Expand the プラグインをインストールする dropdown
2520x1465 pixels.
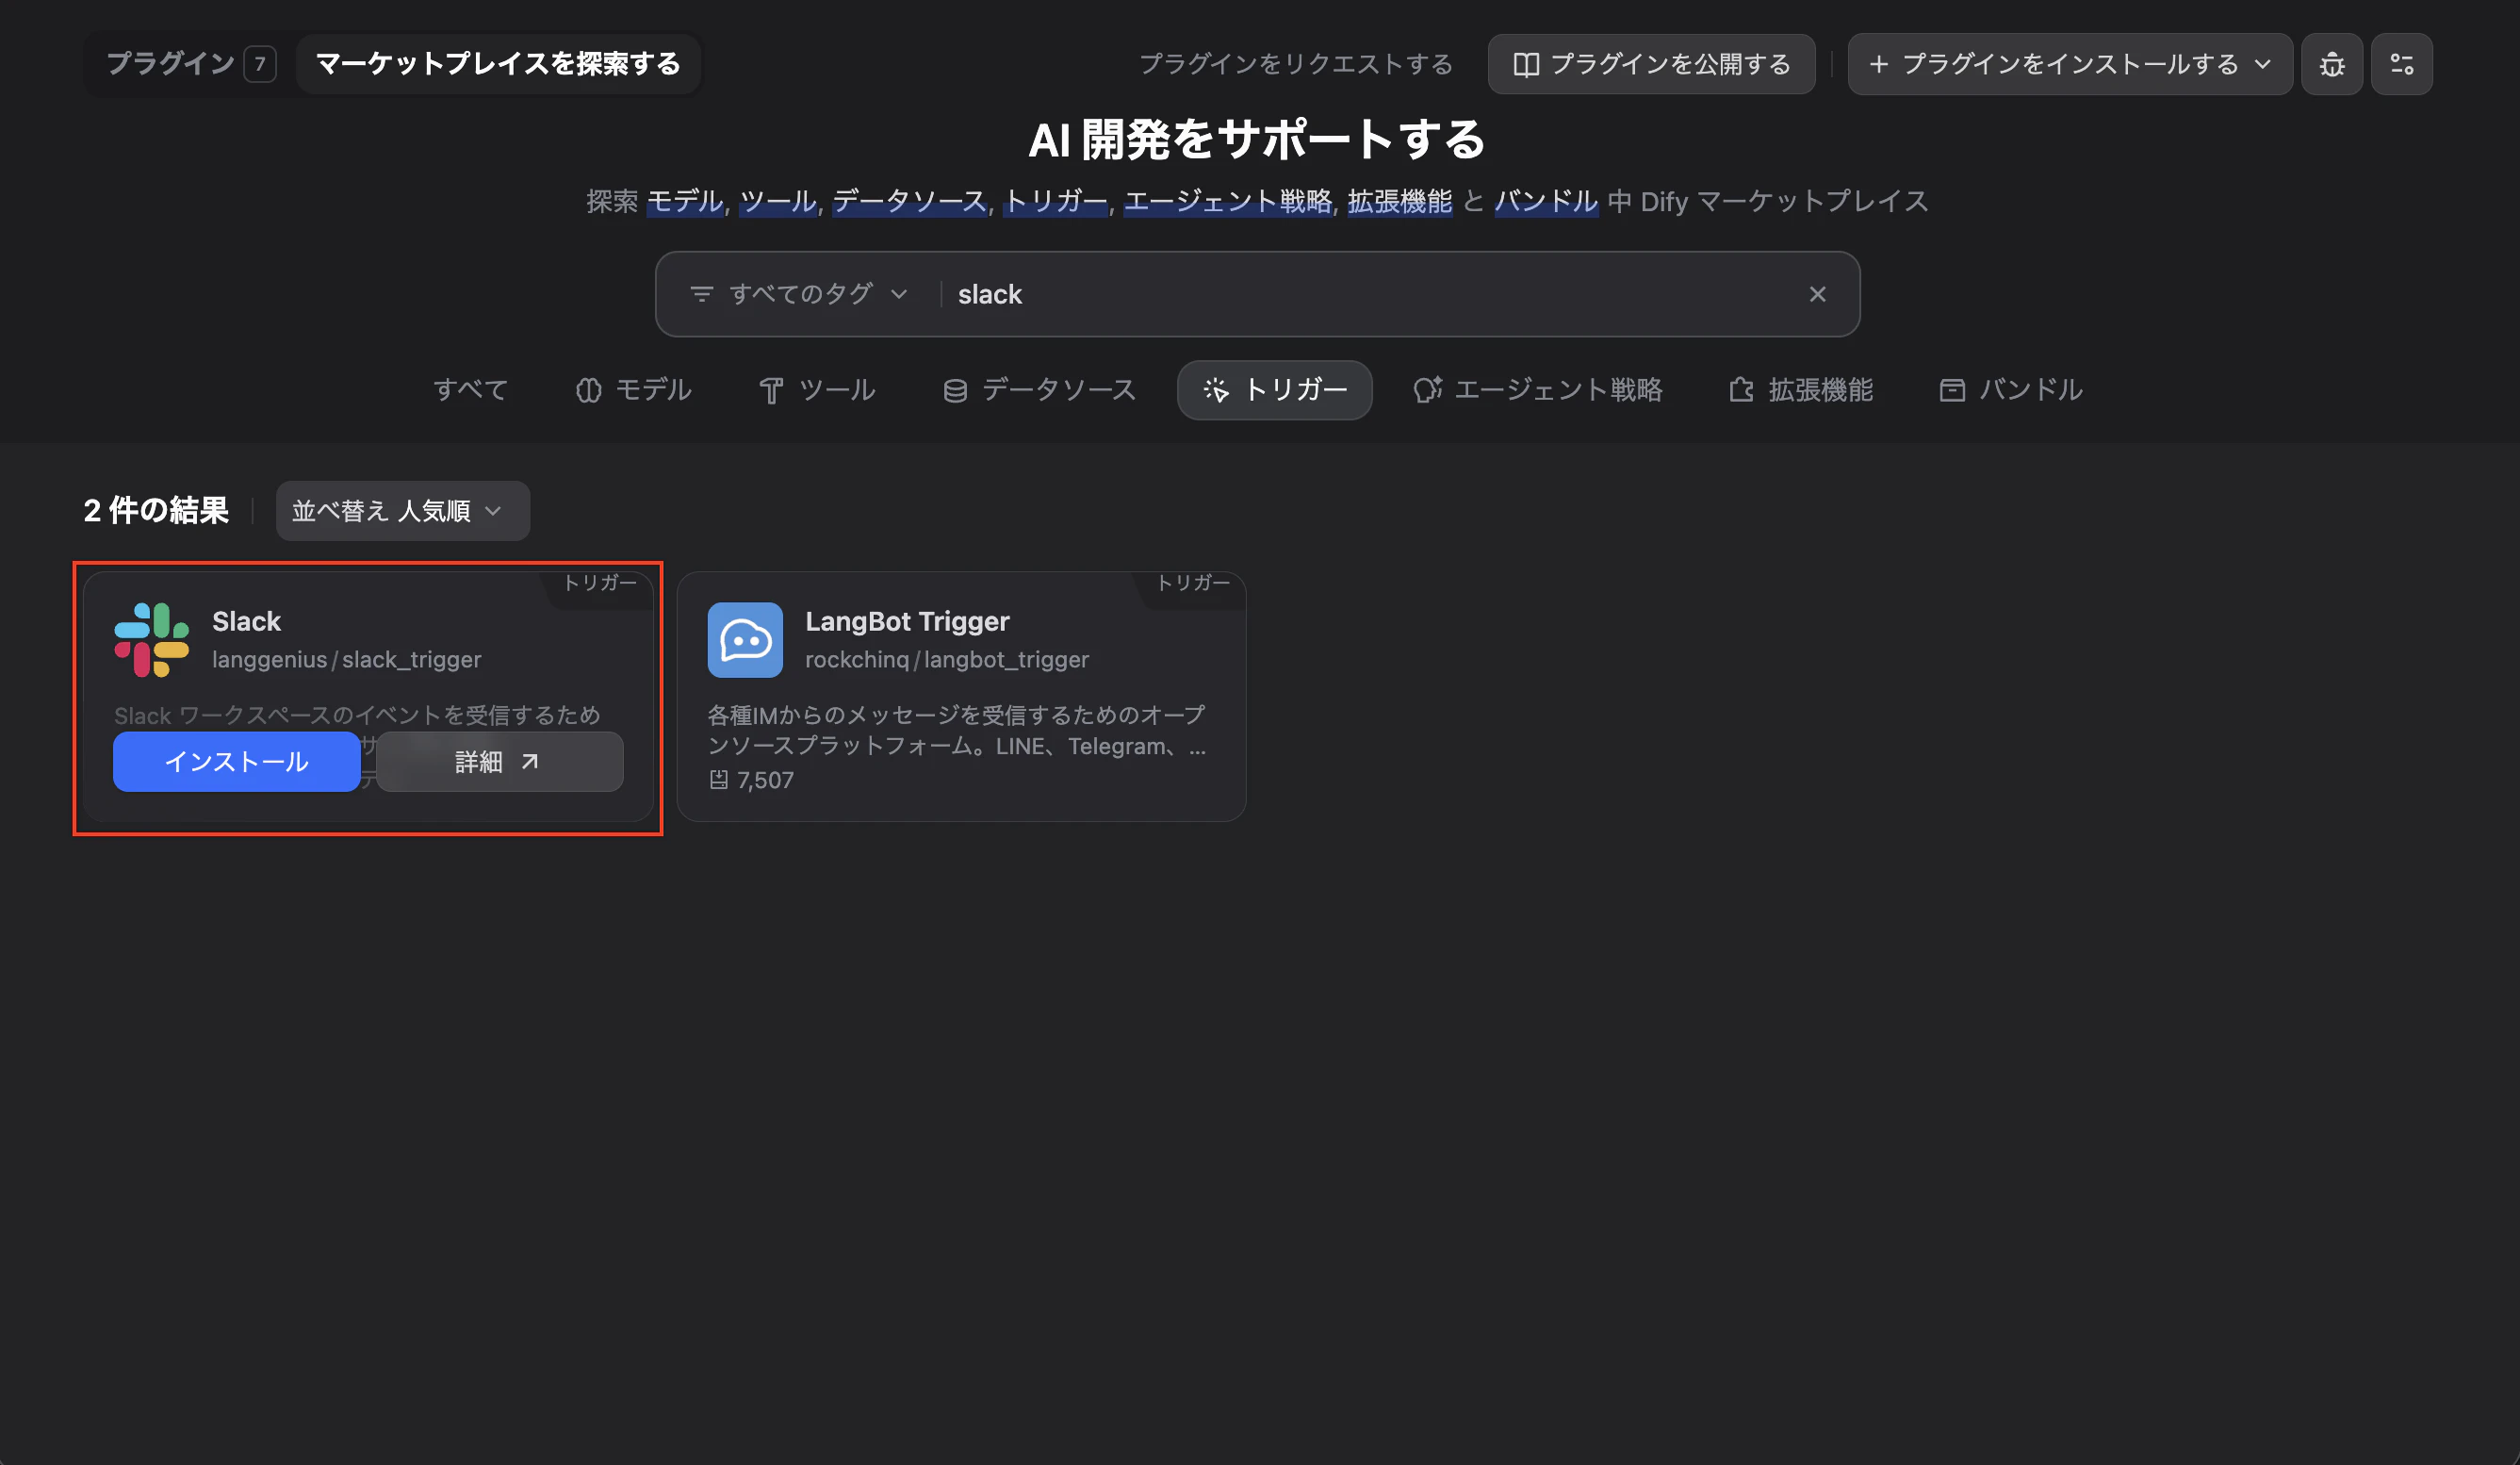coord(2070,64)
